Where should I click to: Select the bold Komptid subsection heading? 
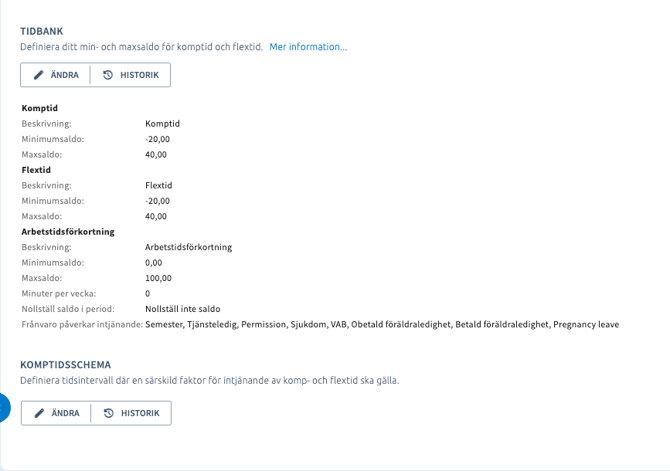(x=40, y=108)
